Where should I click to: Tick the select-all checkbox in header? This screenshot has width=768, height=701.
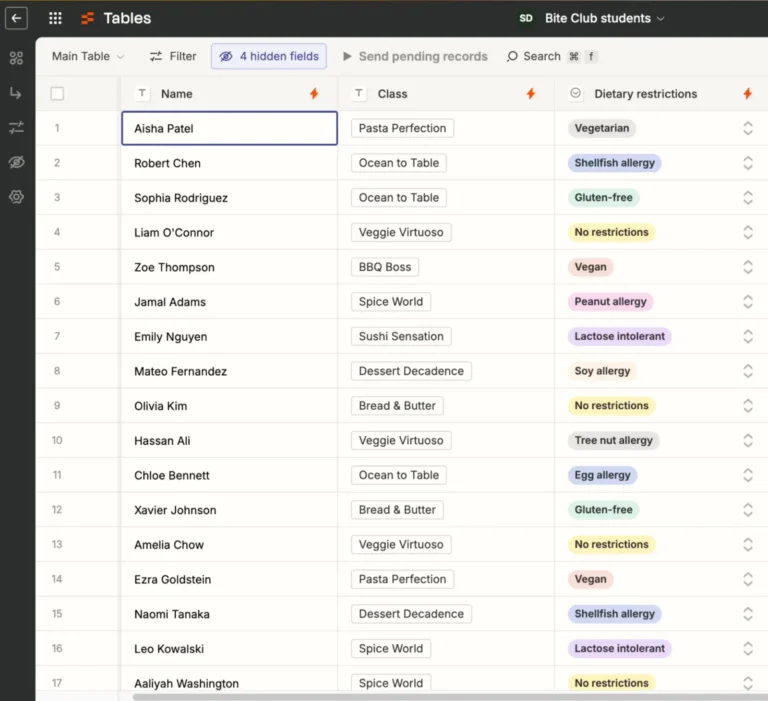(x=57, y=94)
